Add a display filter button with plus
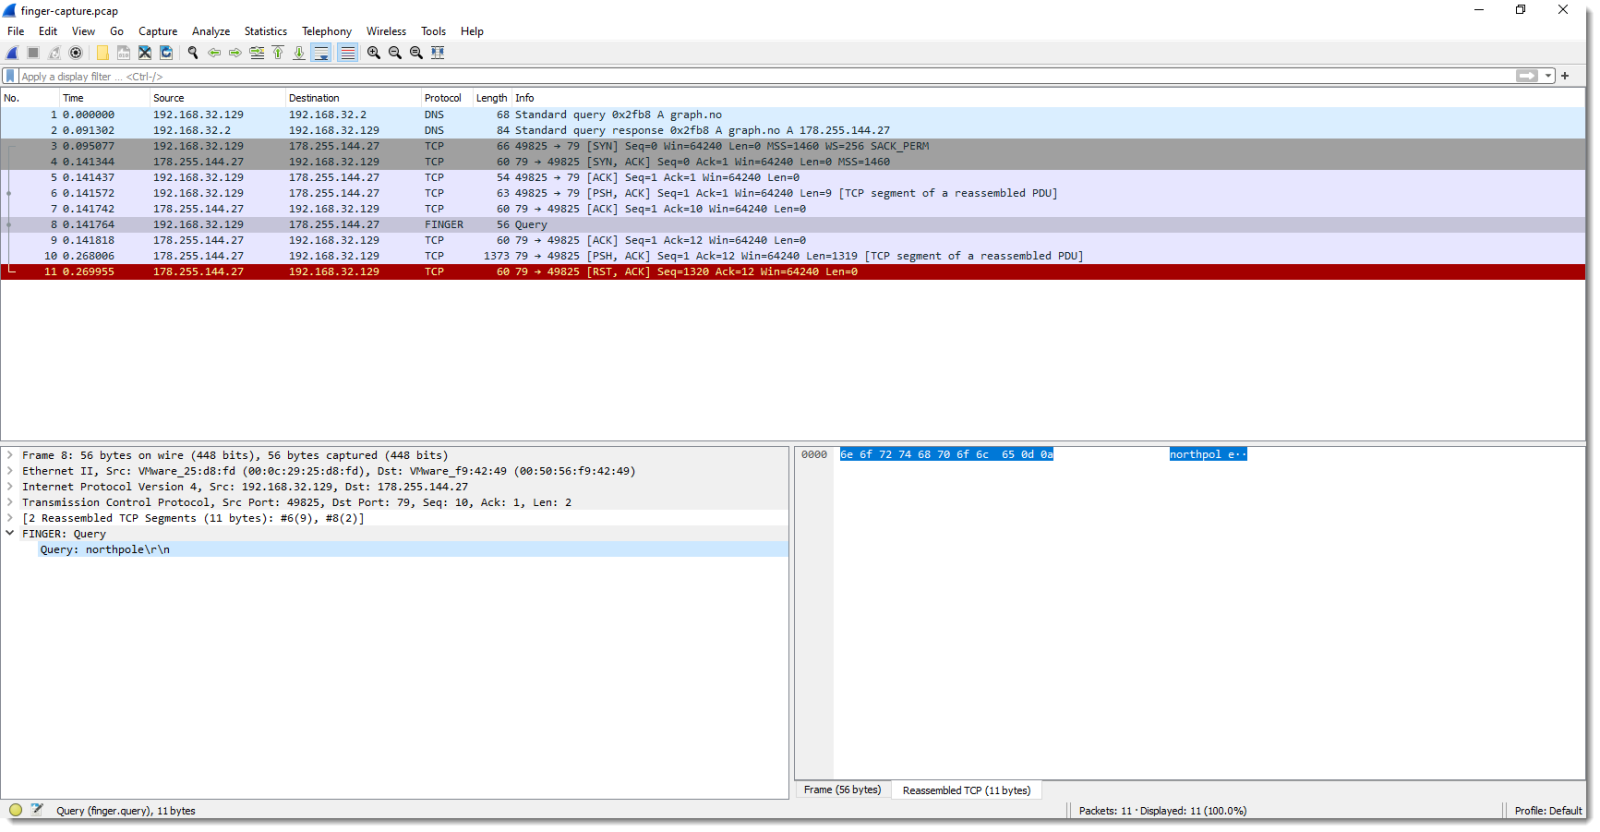 coord(1565,76)
